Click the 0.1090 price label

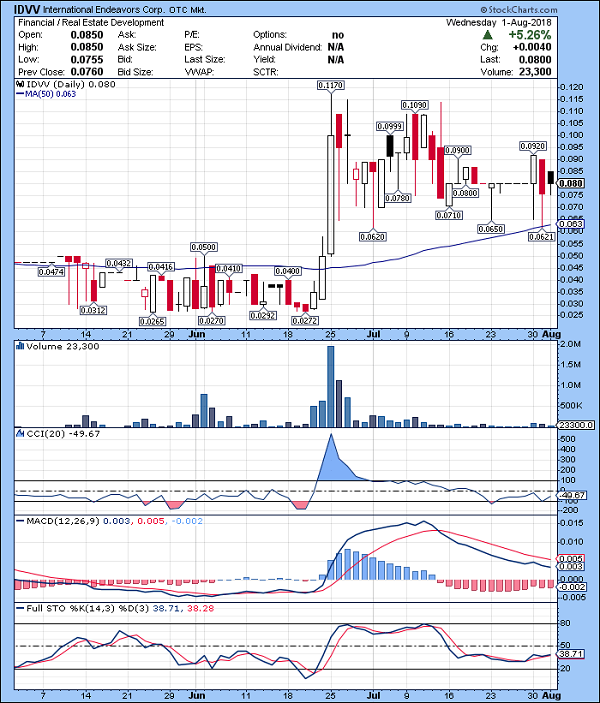coord(414,105)
